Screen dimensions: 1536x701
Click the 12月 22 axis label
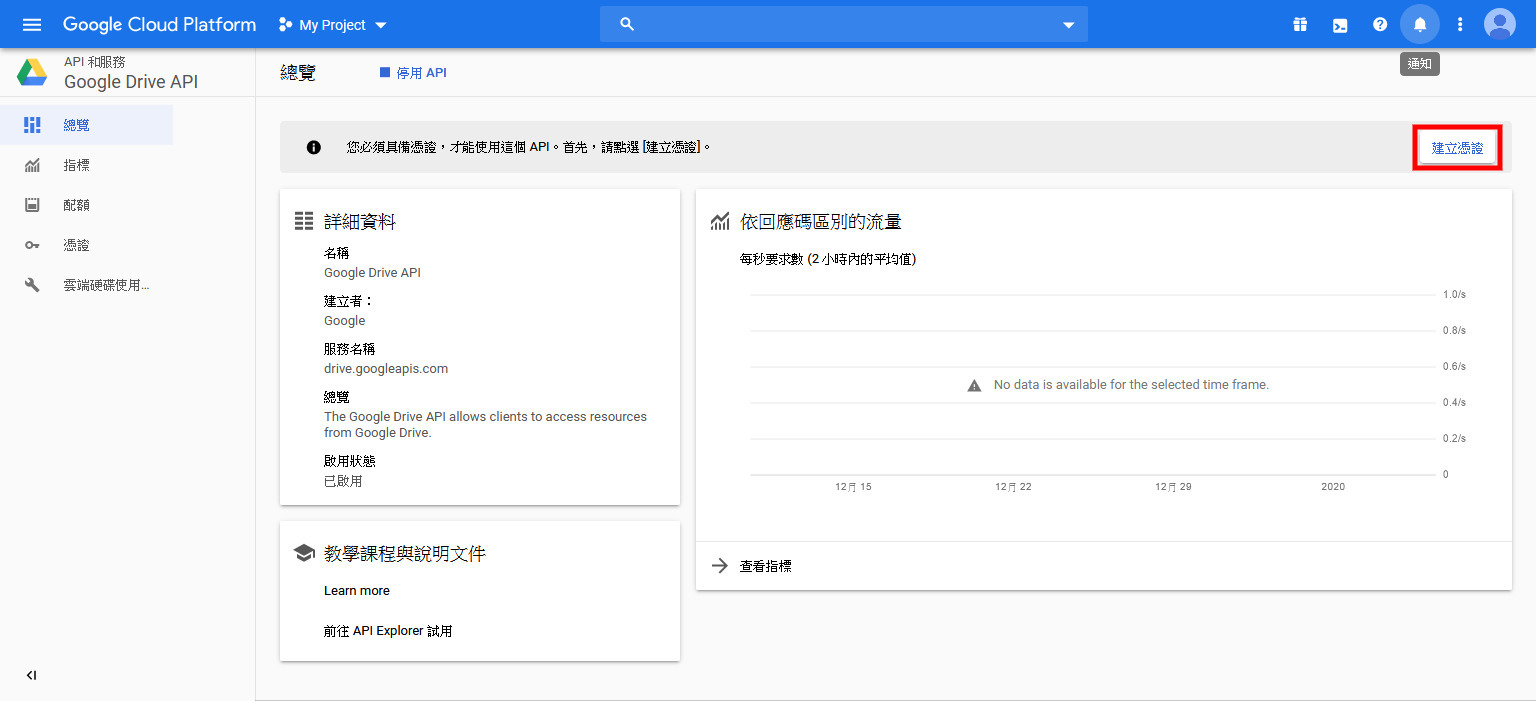pos(1013,487)
